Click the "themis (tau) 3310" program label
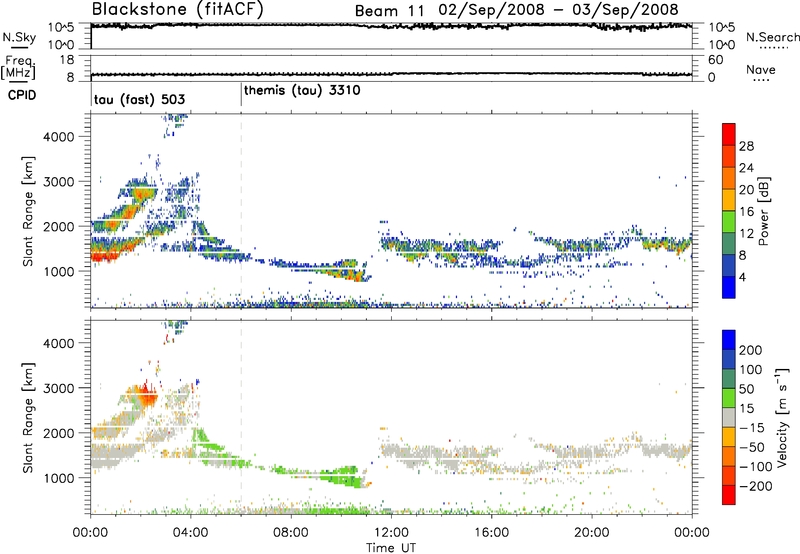The width and height of the screenshot is (800, 554). coord(302,91)
